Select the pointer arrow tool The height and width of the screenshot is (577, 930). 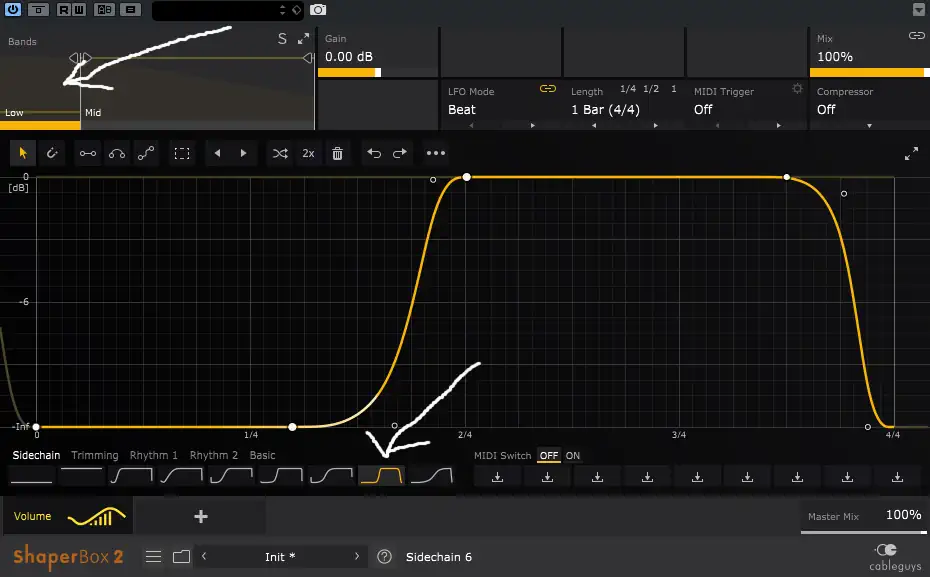coord(23,153)
